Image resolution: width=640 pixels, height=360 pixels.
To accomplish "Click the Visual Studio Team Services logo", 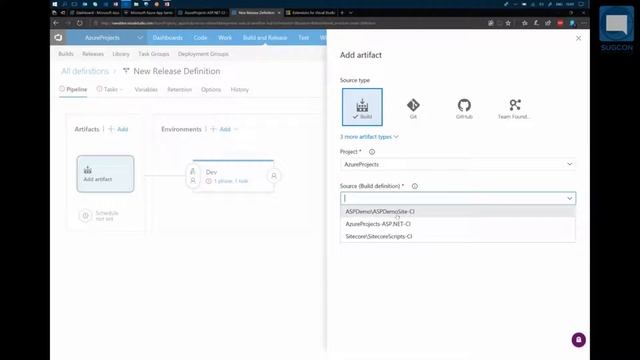I will tap(58, 38).
